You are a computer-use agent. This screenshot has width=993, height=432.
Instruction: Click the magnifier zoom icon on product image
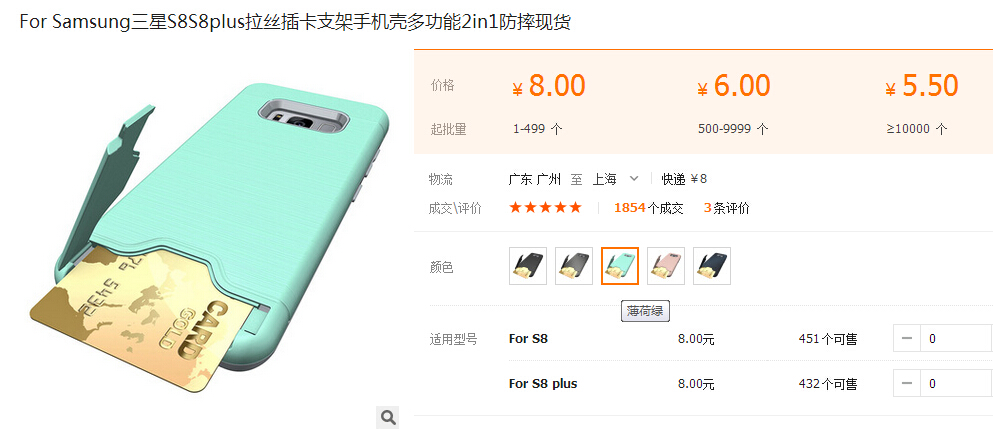pyautogui.click(x=388, y=417)
